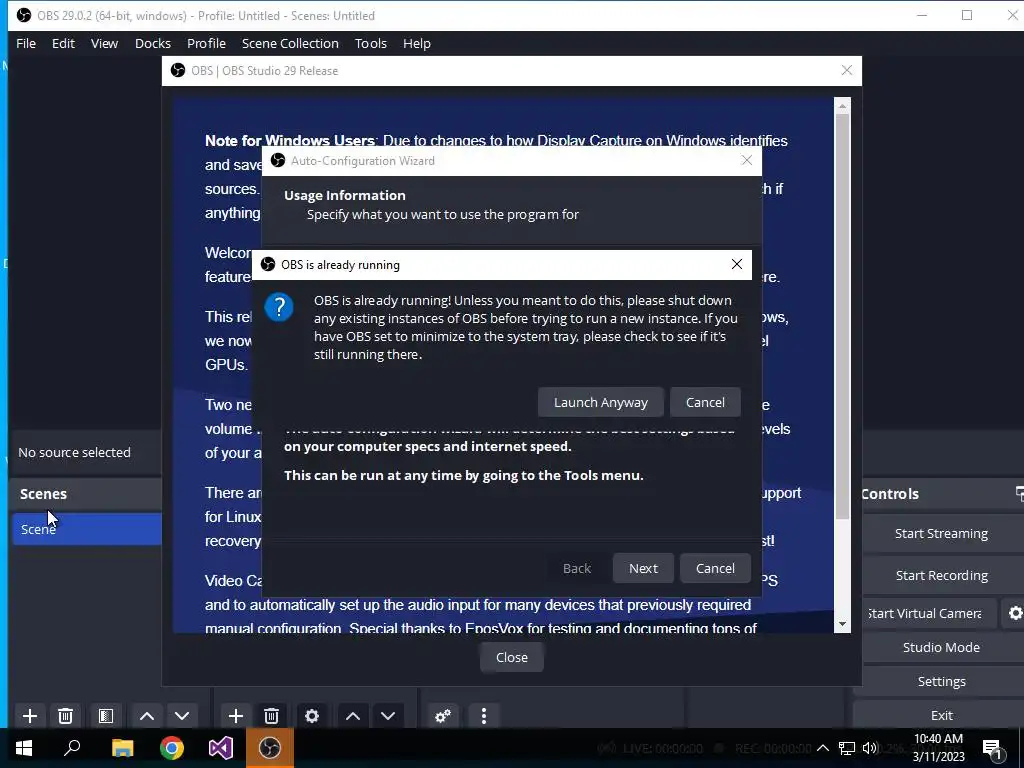Screen dimensions: 1024x768
Task: Open the File menu
Action: pyautogui.click(x=26, y=43)
